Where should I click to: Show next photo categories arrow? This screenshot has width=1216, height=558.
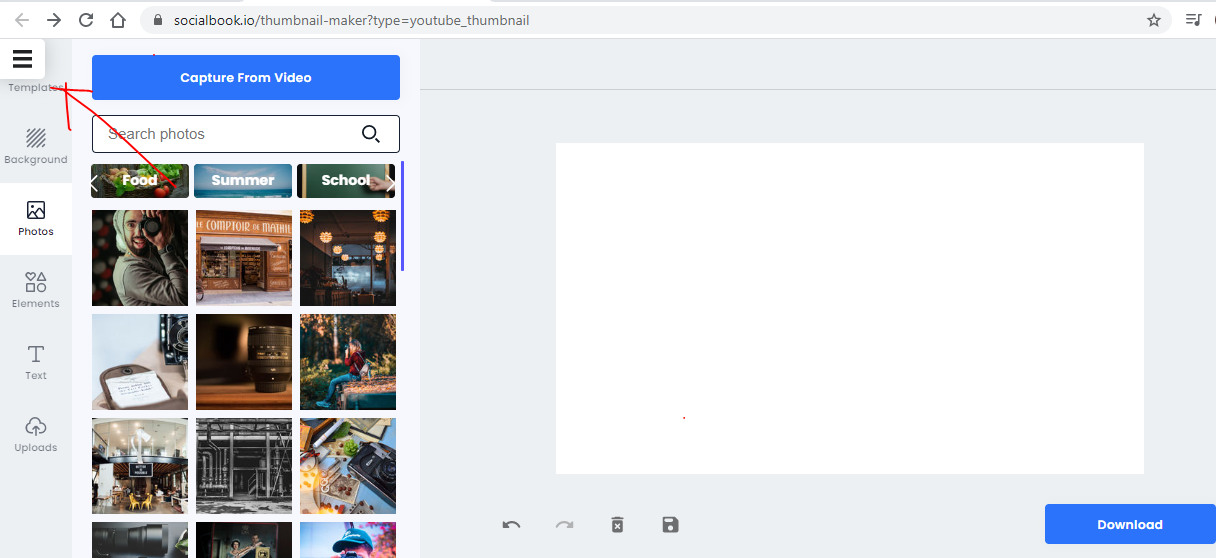point(390,183)
